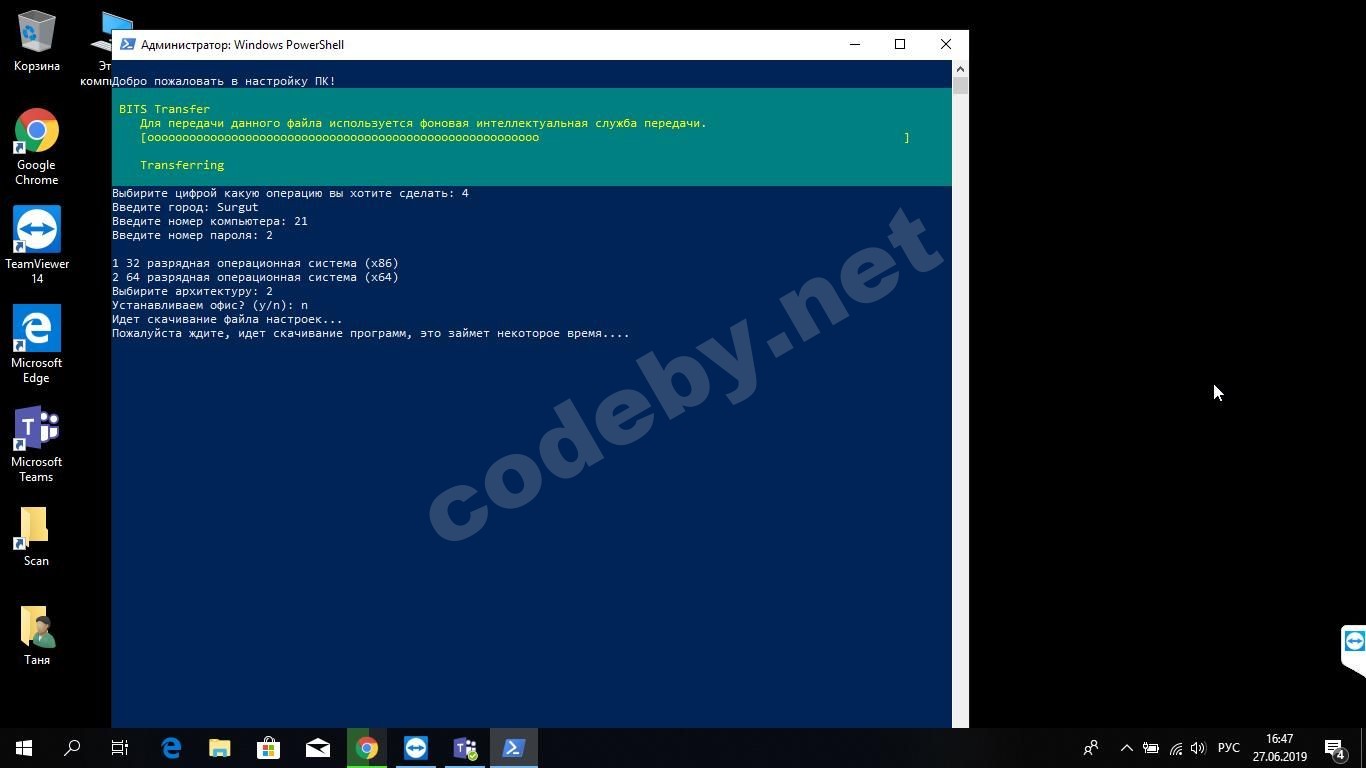
Task: Click the BITS transfer progress bar
Action: [x=525, y=138]
